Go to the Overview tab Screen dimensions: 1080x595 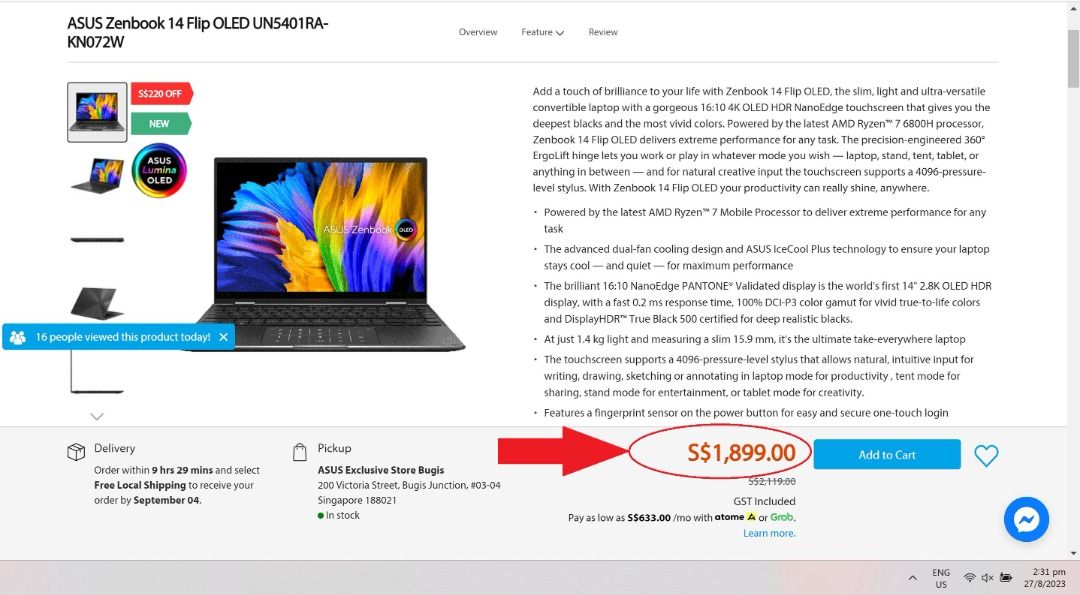[x=478, y=32]
